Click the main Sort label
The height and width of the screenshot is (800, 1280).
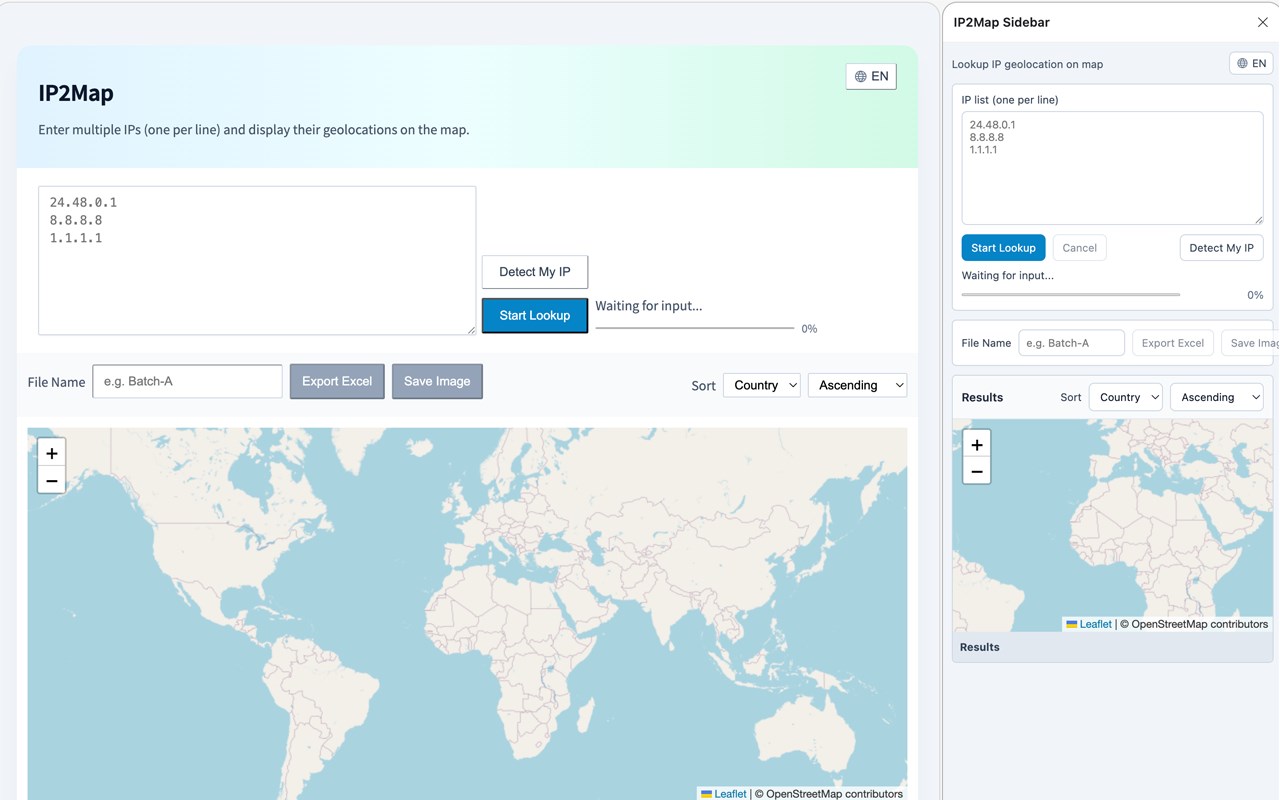(703, 386)
